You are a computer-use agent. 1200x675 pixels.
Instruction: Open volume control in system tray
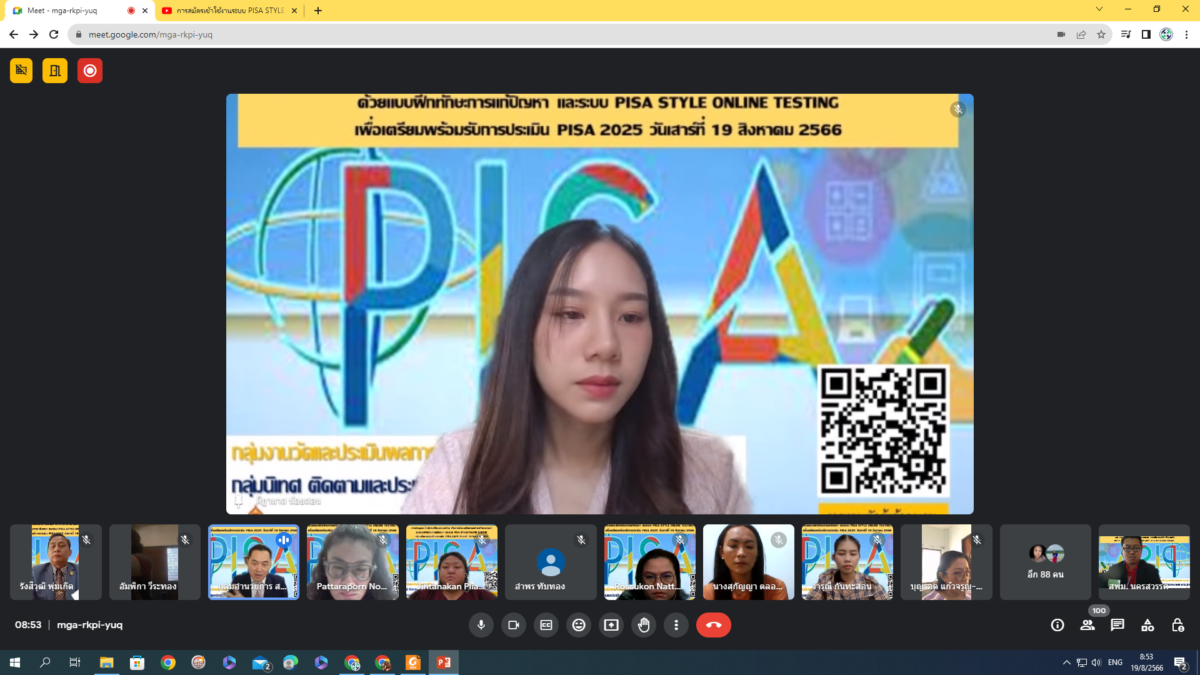(x=1097, y=662)
